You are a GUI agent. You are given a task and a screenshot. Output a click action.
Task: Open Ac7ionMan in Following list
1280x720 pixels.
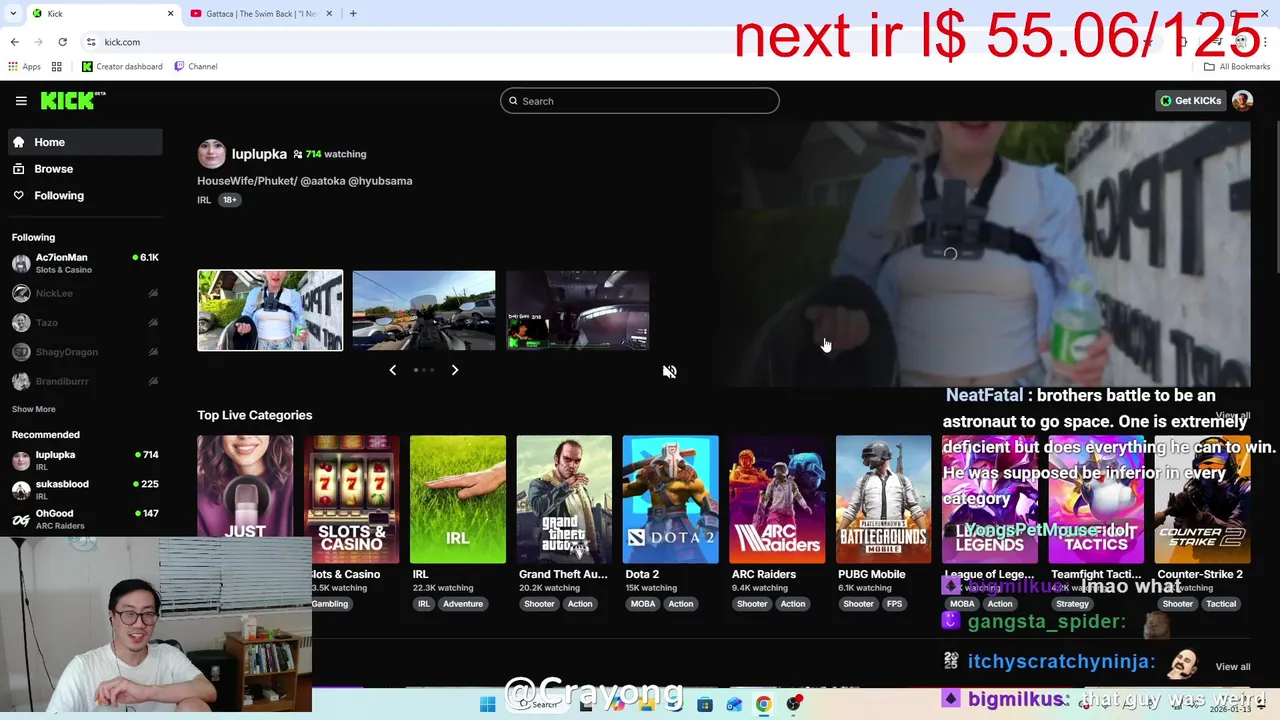pos(85,263)
